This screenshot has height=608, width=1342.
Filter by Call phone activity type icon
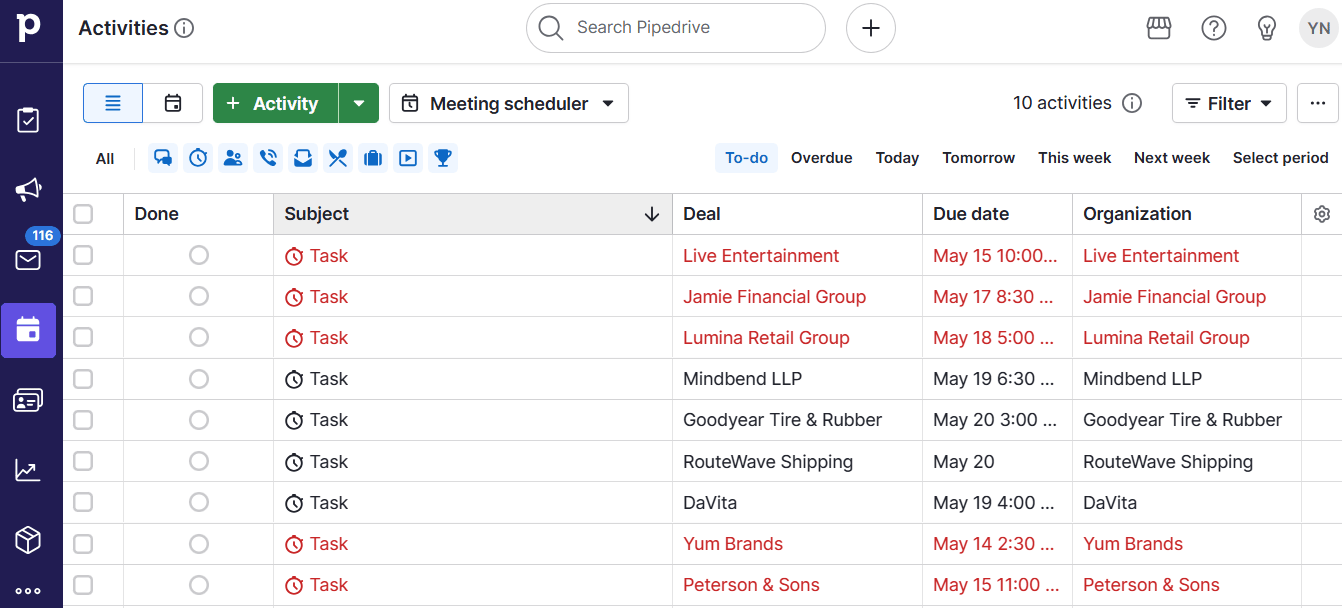point(268,158)
